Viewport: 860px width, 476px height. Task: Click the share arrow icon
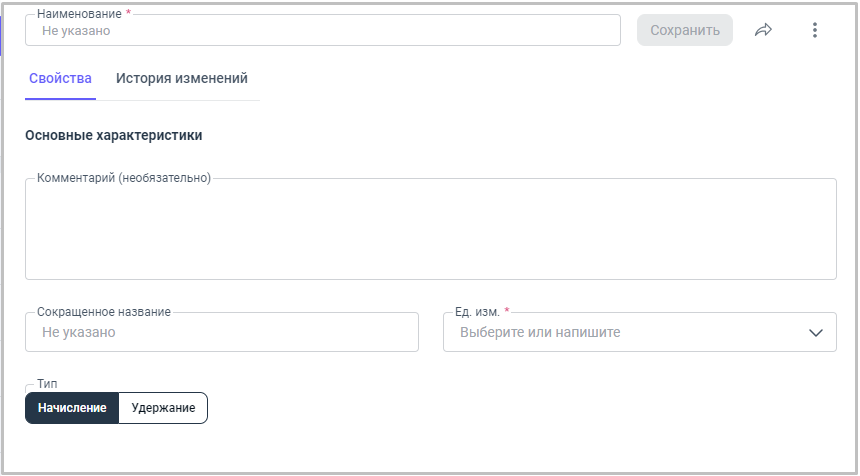[764, 30]
